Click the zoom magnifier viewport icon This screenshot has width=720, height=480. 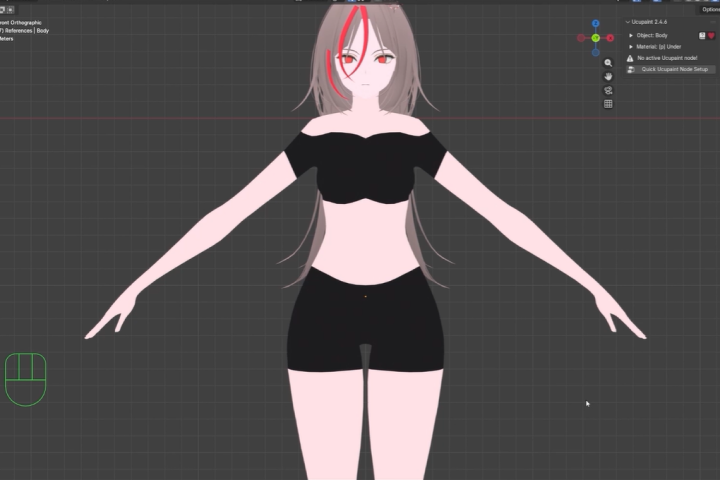[608, 63]
